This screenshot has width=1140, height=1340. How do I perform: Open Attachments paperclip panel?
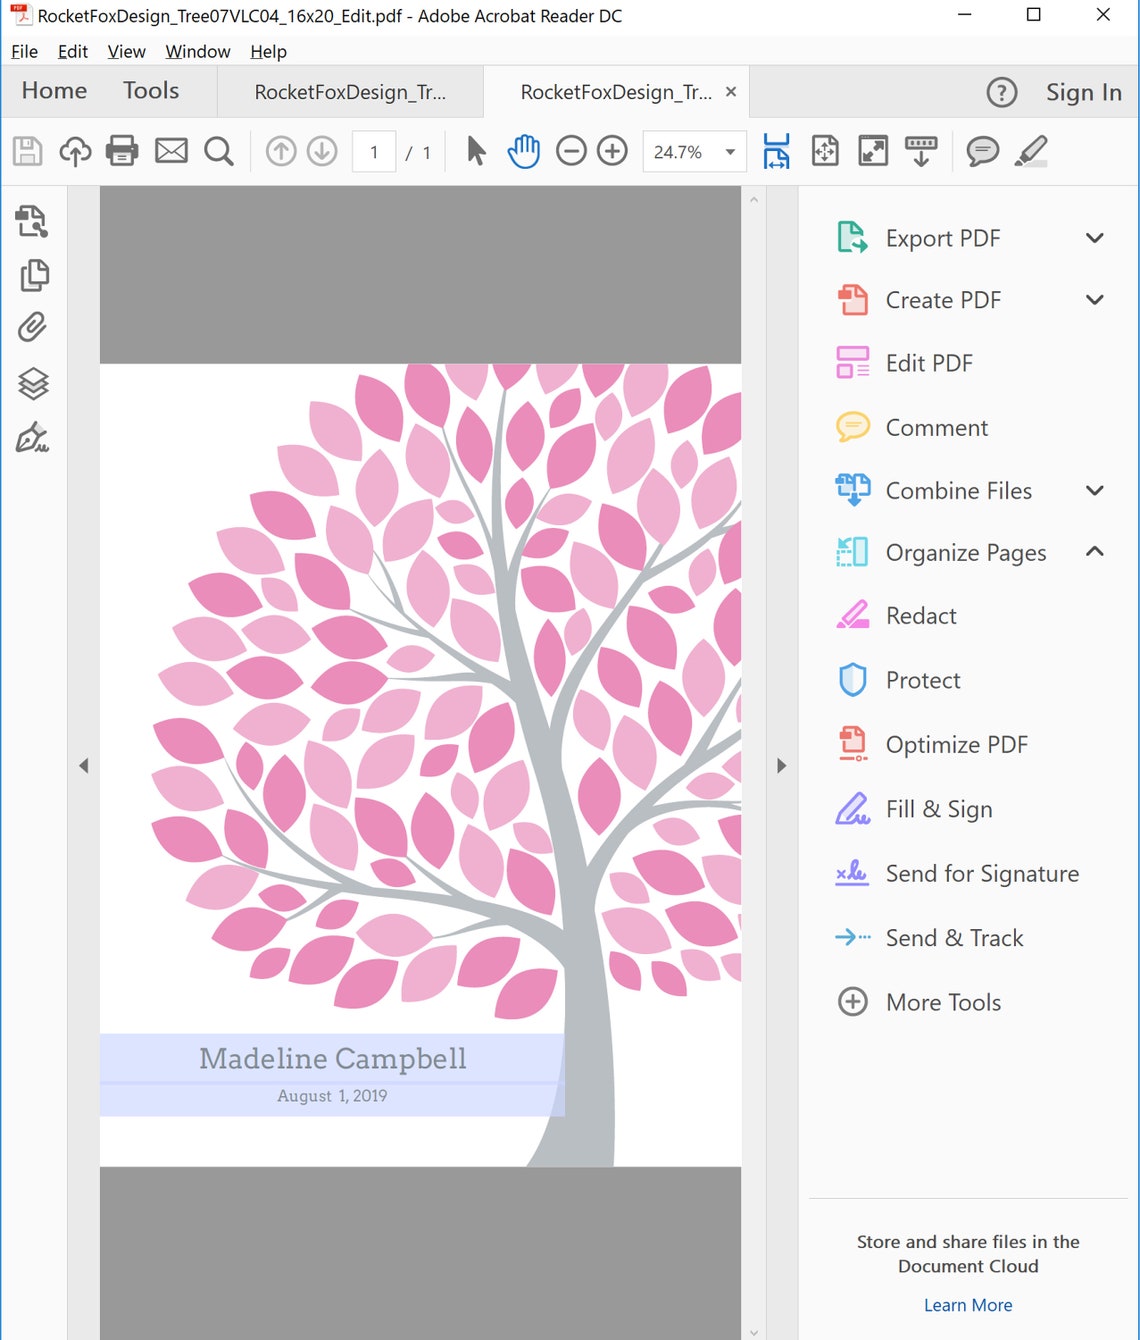coord(33,328)
